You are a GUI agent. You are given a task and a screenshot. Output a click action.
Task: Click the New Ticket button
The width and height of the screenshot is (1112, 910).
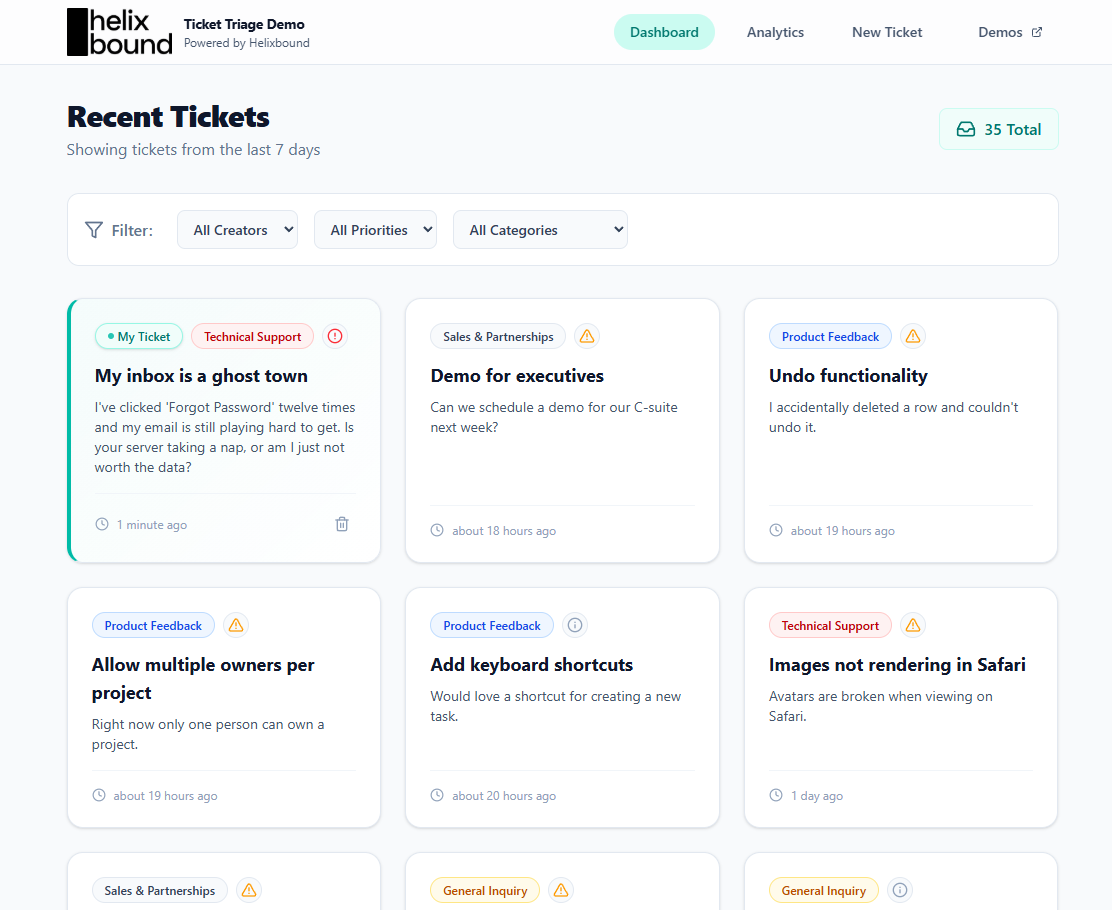(887, 31)
